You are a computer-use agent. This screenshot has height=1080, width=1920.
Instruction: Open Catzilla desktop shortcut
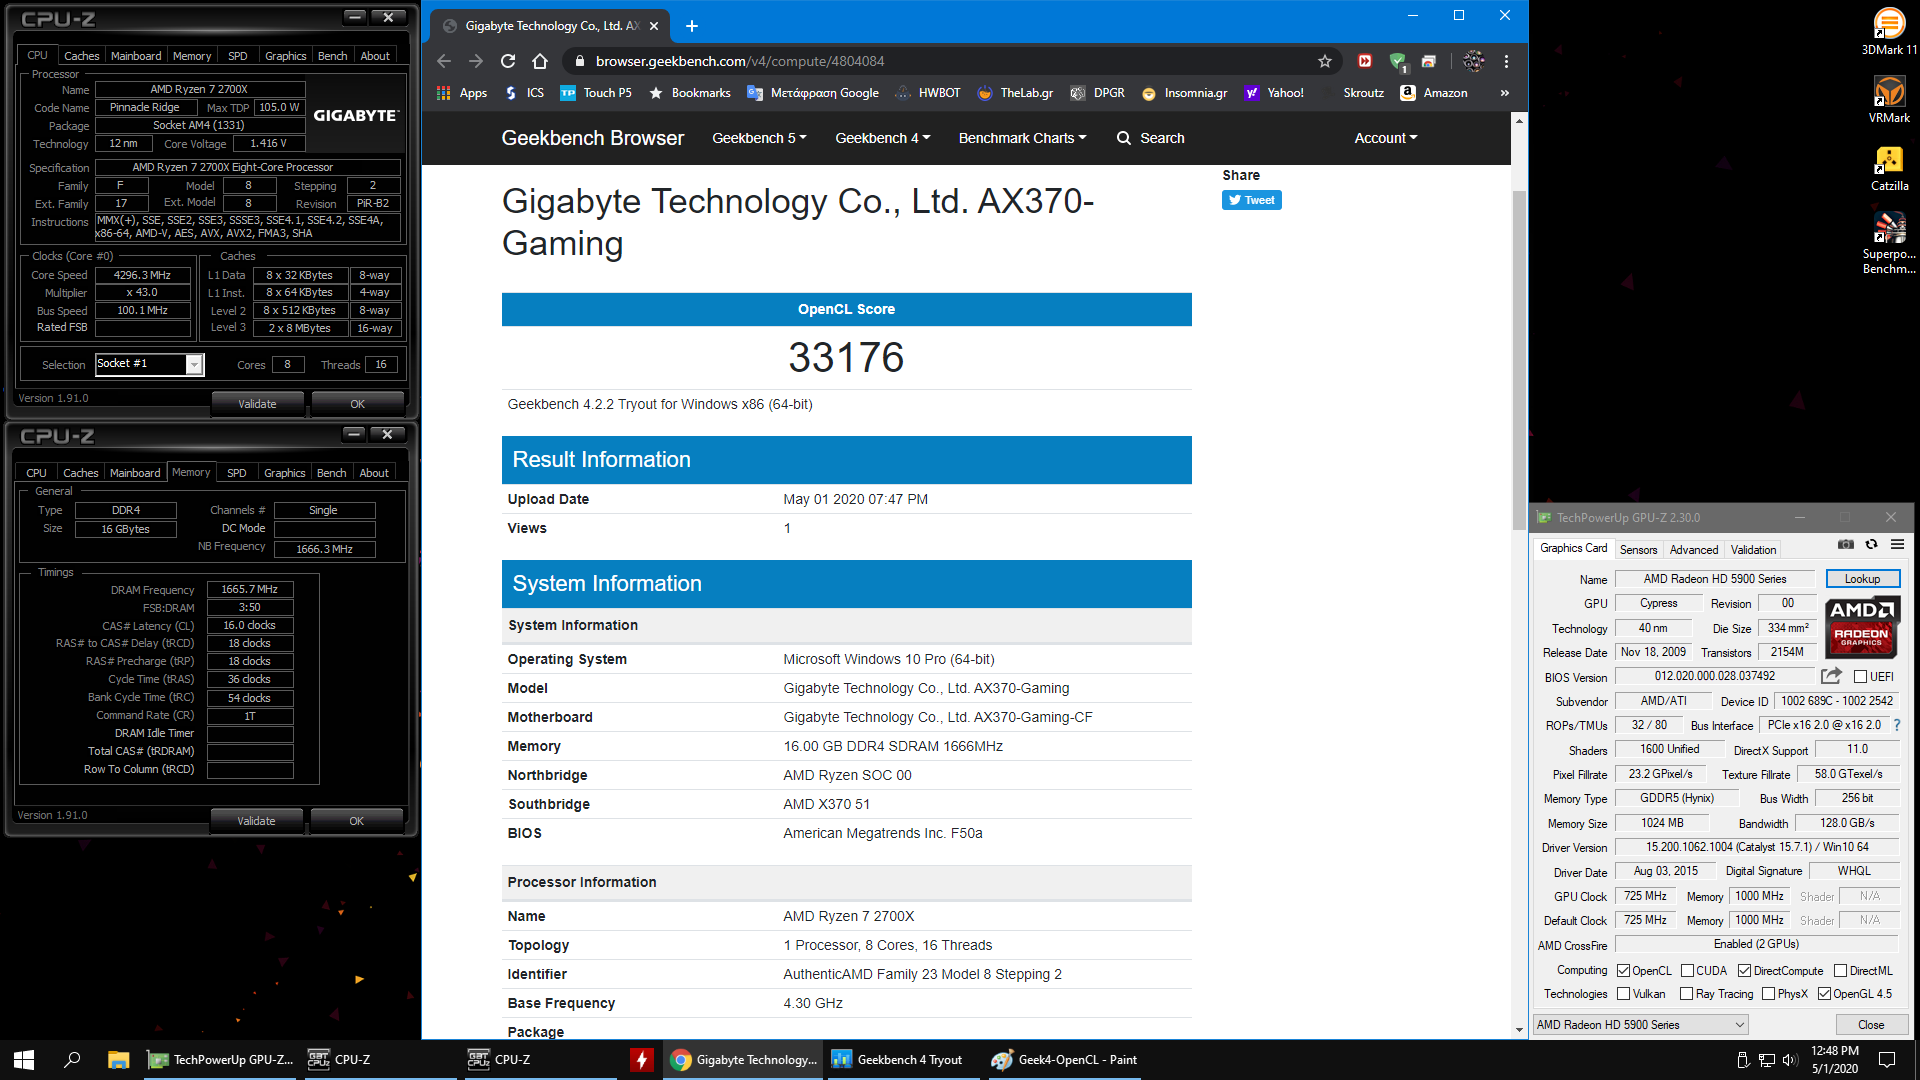tap(1889, 167)
